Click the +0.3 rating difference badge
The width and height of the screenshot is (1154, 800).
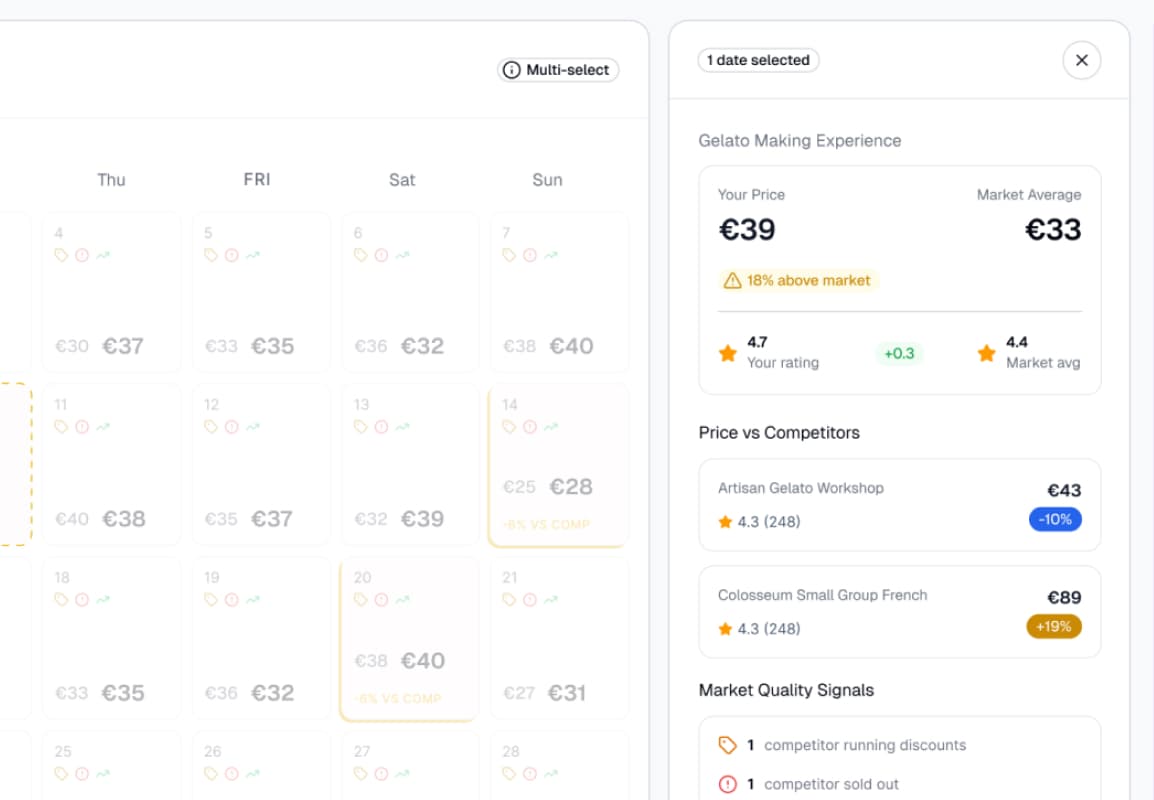tap(899, 353)
